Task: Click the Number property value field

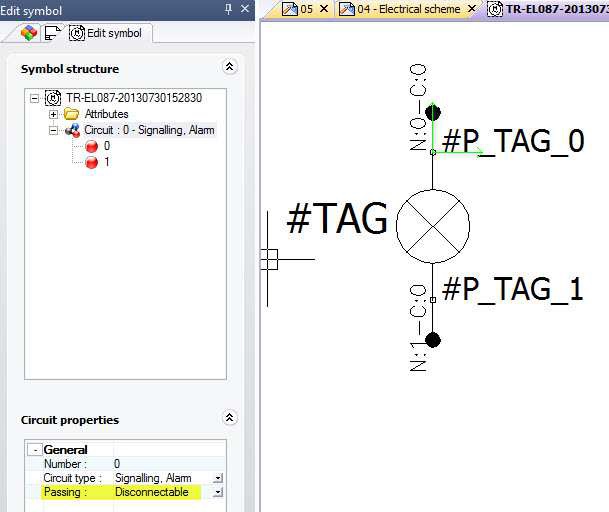Action: point(160,464)
